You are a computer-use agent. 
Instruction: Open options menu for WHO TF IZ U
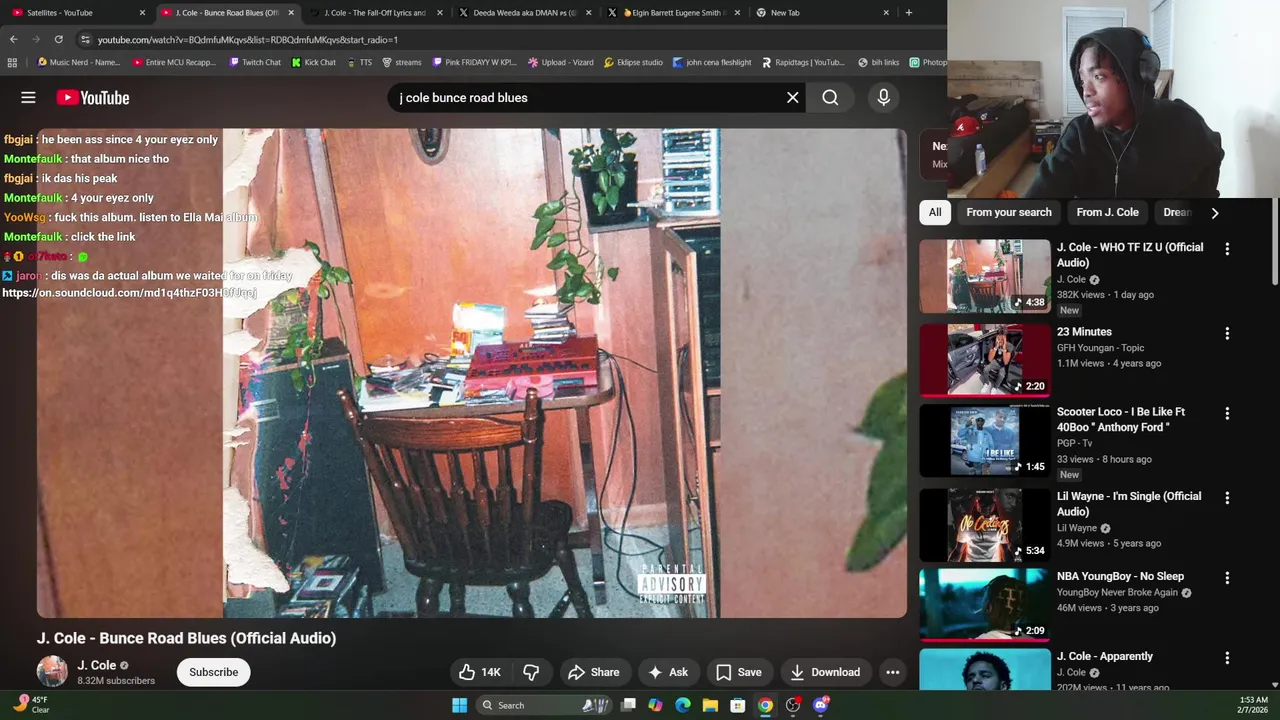(1227, 249)
